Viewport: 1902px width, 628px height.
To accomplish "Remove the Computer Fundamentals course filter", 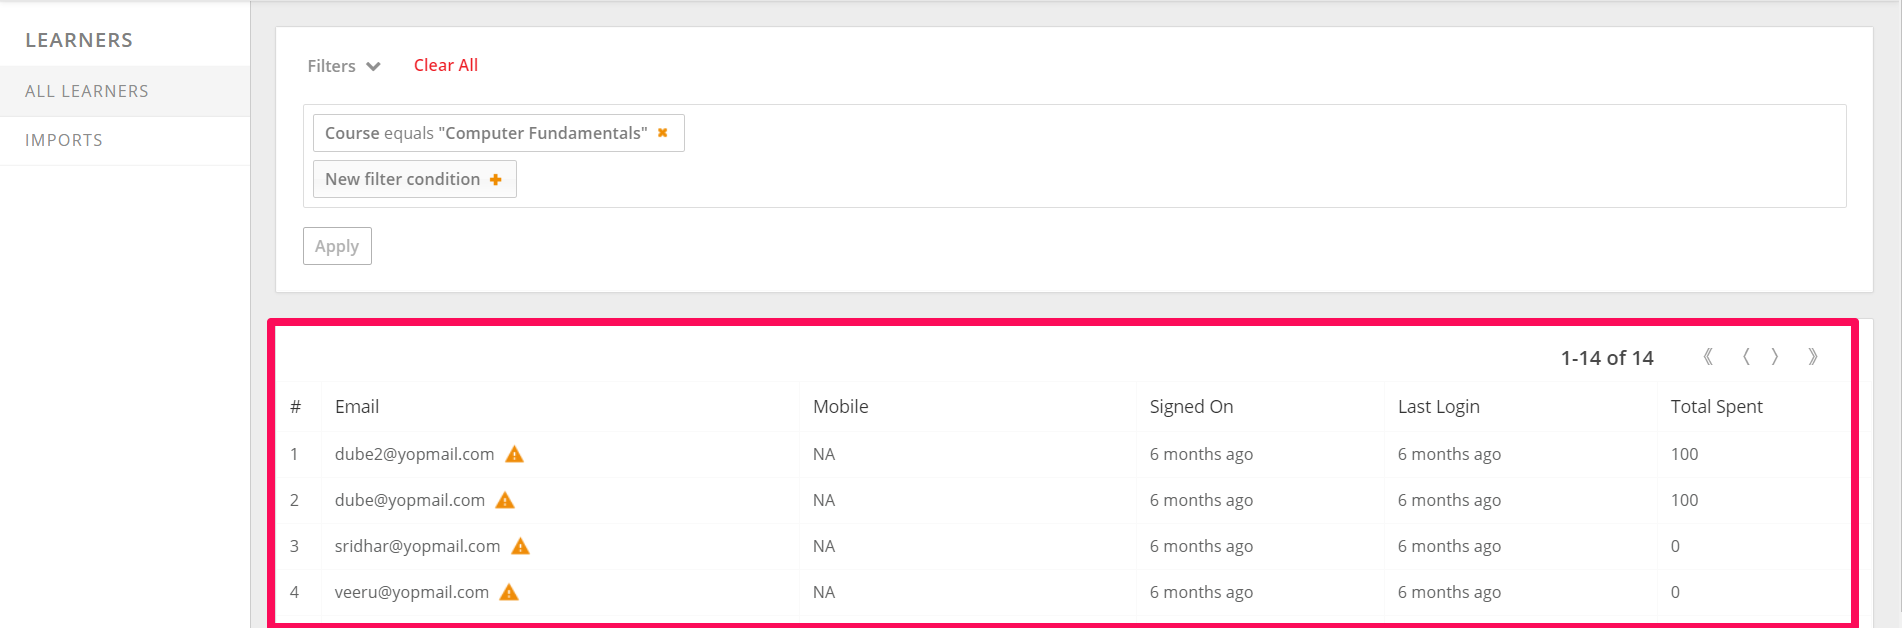I will pyautogui.click(x=662, y=133).
